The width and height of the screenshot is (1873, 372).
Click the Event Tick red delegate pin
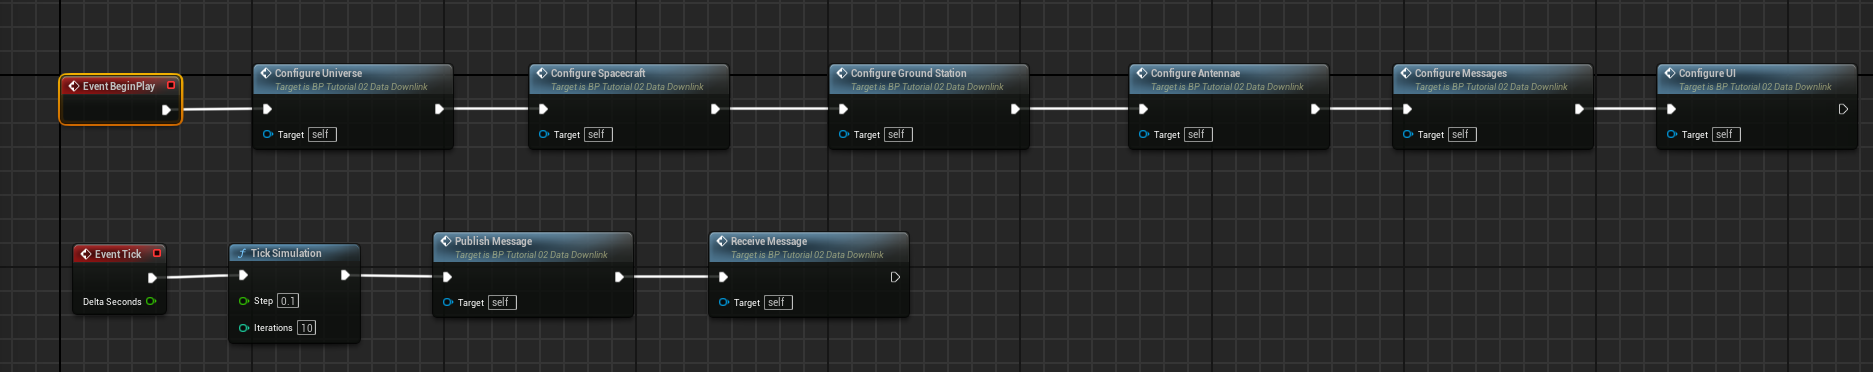tap(157, 254)
